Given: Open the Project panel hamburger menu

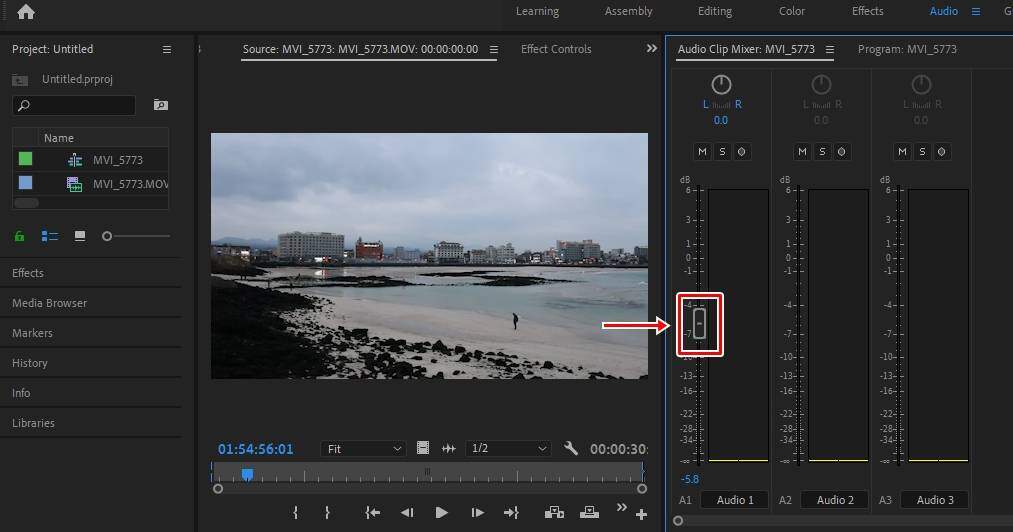Looking at the screenshot, I should pyautogui.click(x=167, y=49).
